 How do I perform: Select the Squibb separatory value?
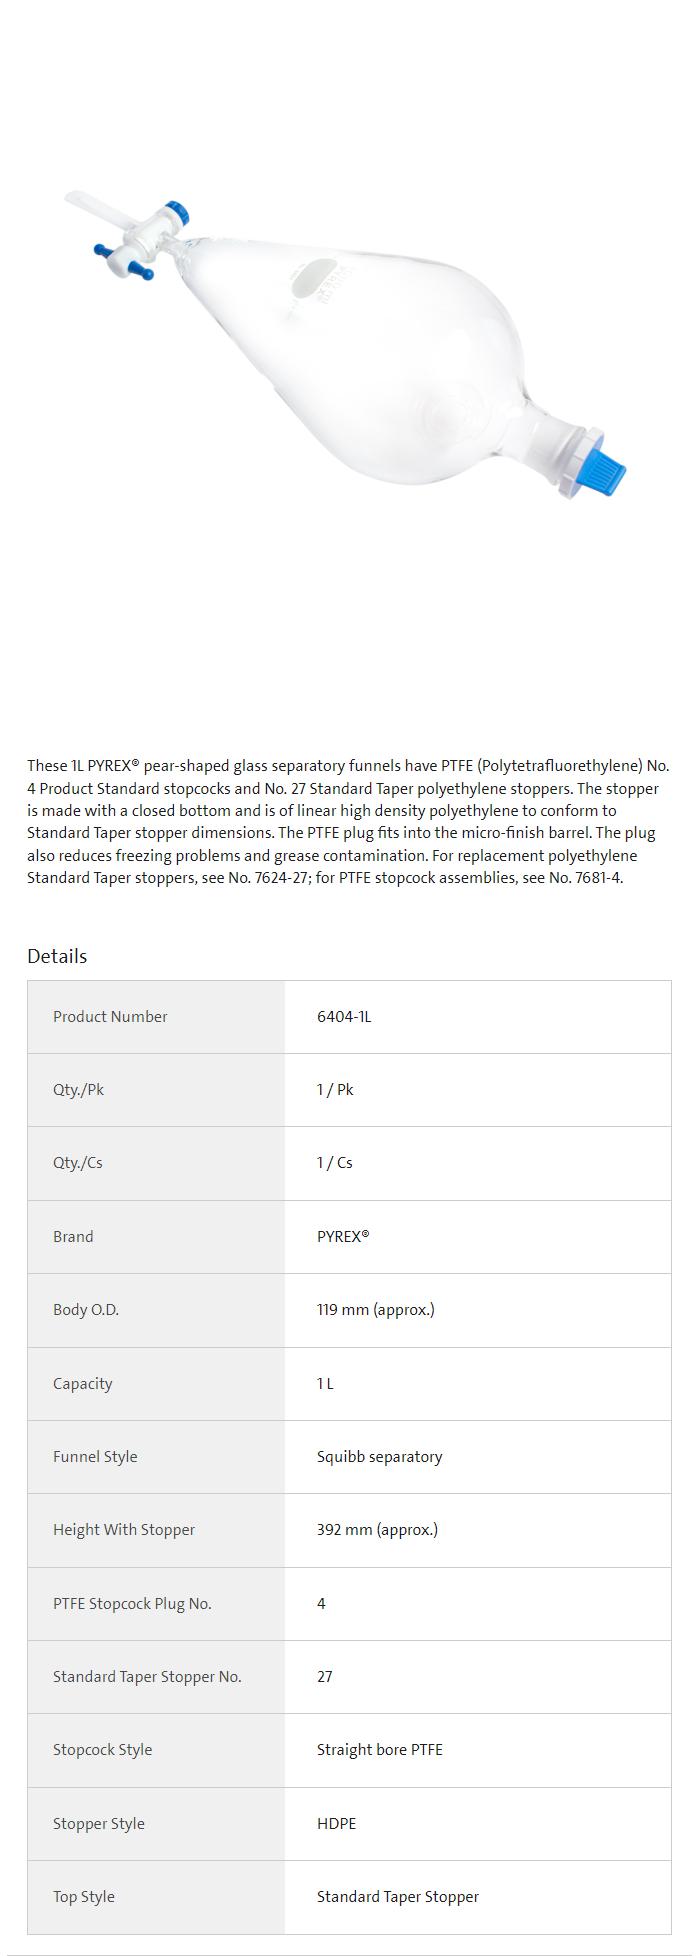click(379, 1457)
